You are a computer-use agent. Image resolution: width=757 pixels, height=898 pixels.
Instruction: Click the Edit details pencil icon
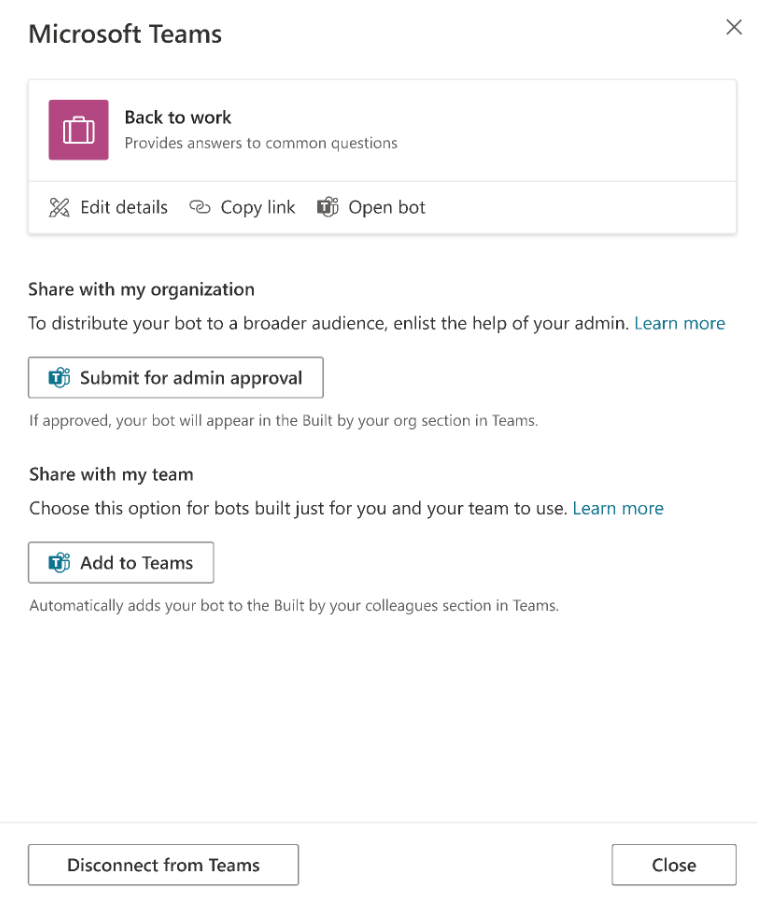pos(59,207)
